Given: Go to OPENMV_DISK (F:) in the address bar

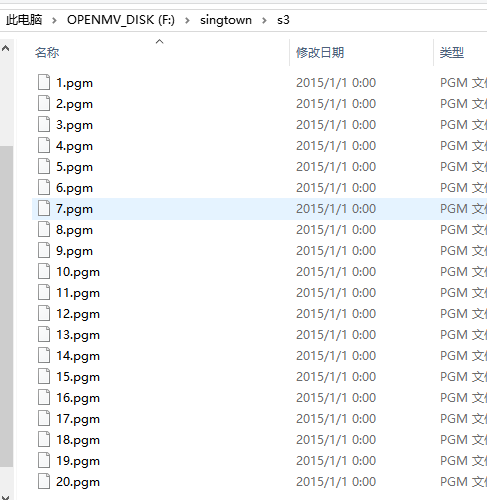Looking at the screenshot, I should click(x=121, y=20).
